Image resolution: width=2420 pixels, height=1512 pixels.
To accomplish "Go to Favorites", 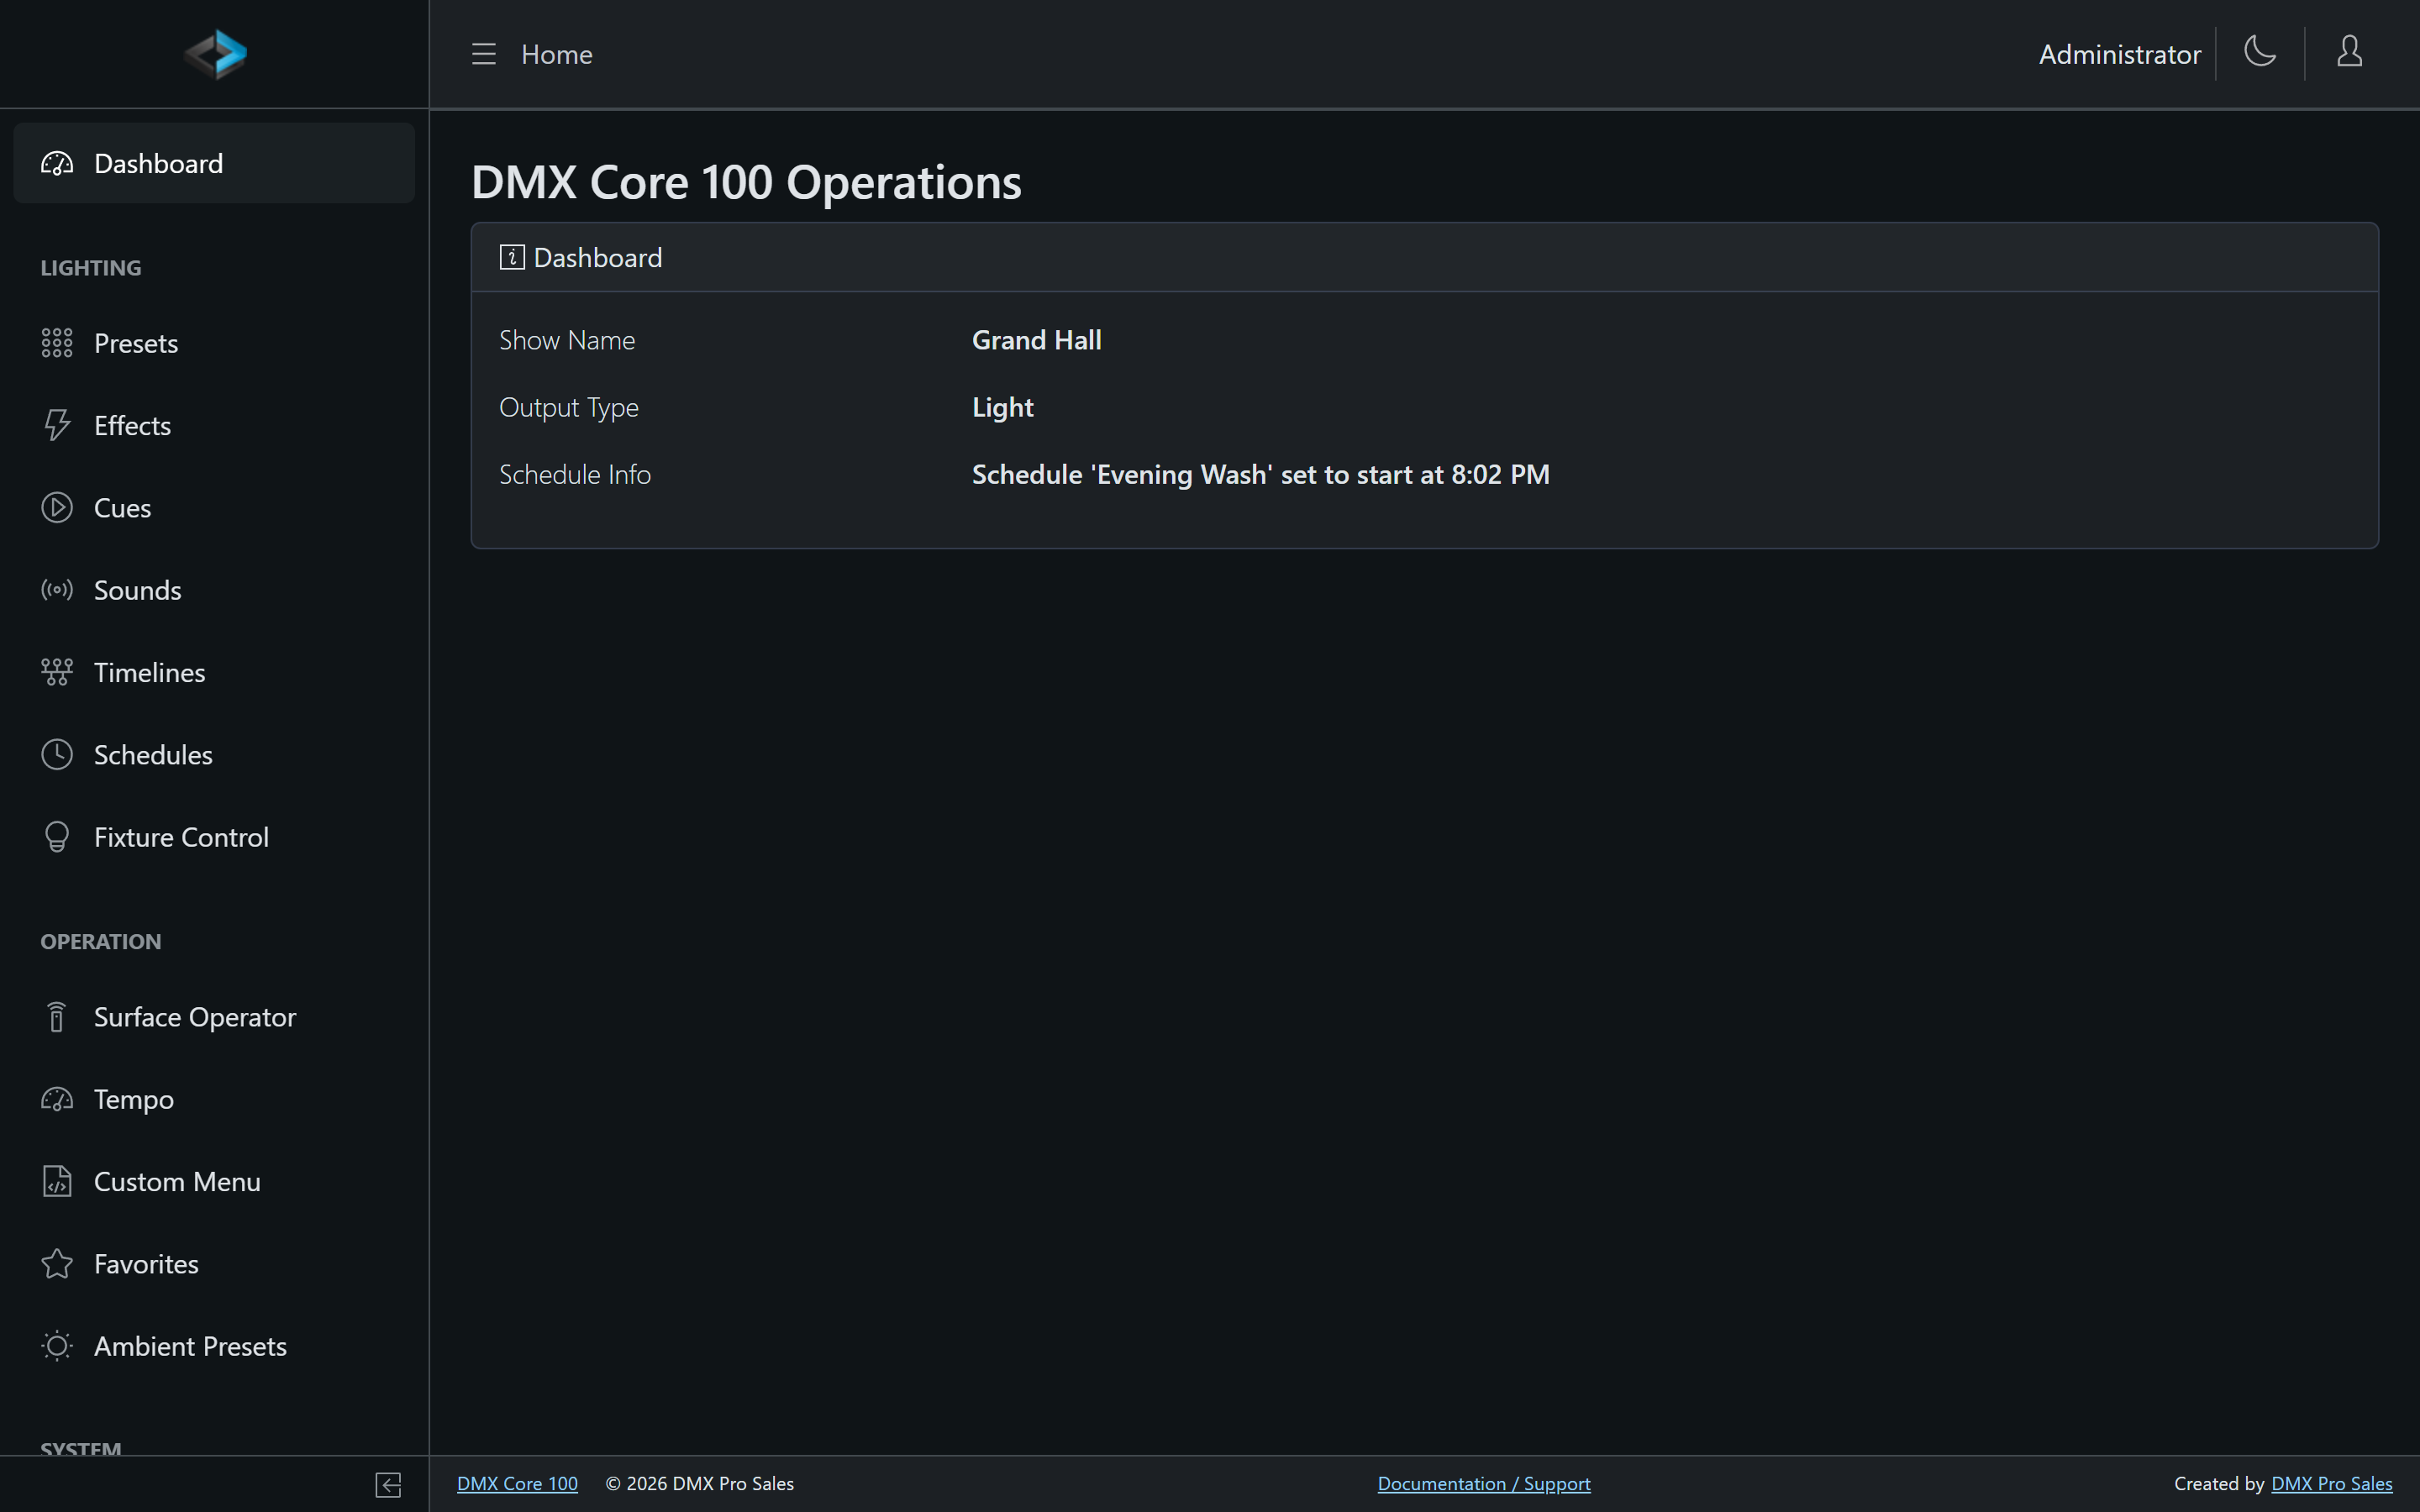I will [x=214, y=1264].
